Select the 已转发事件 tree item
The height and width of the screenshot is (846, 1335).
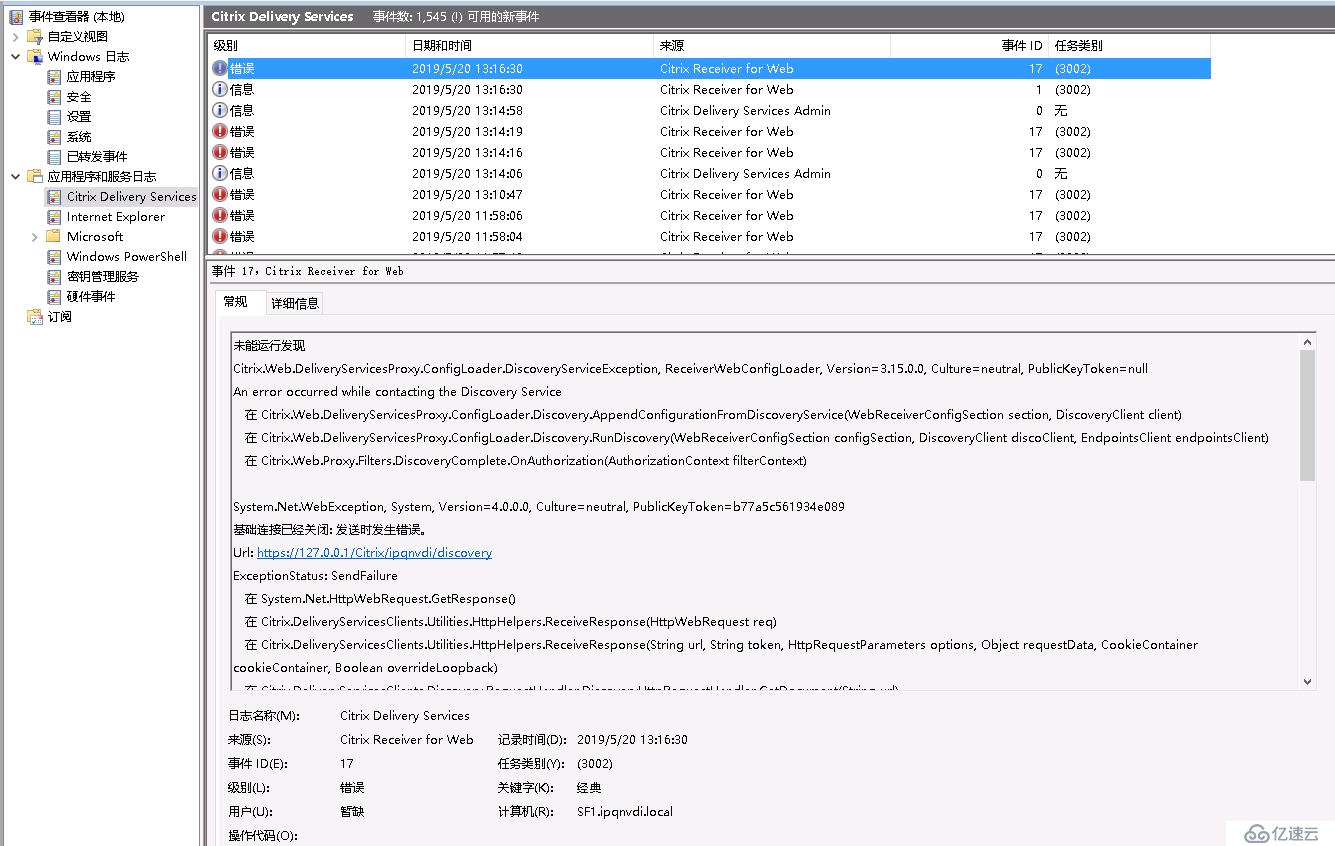pyautogui.click(x=97, y=157)
